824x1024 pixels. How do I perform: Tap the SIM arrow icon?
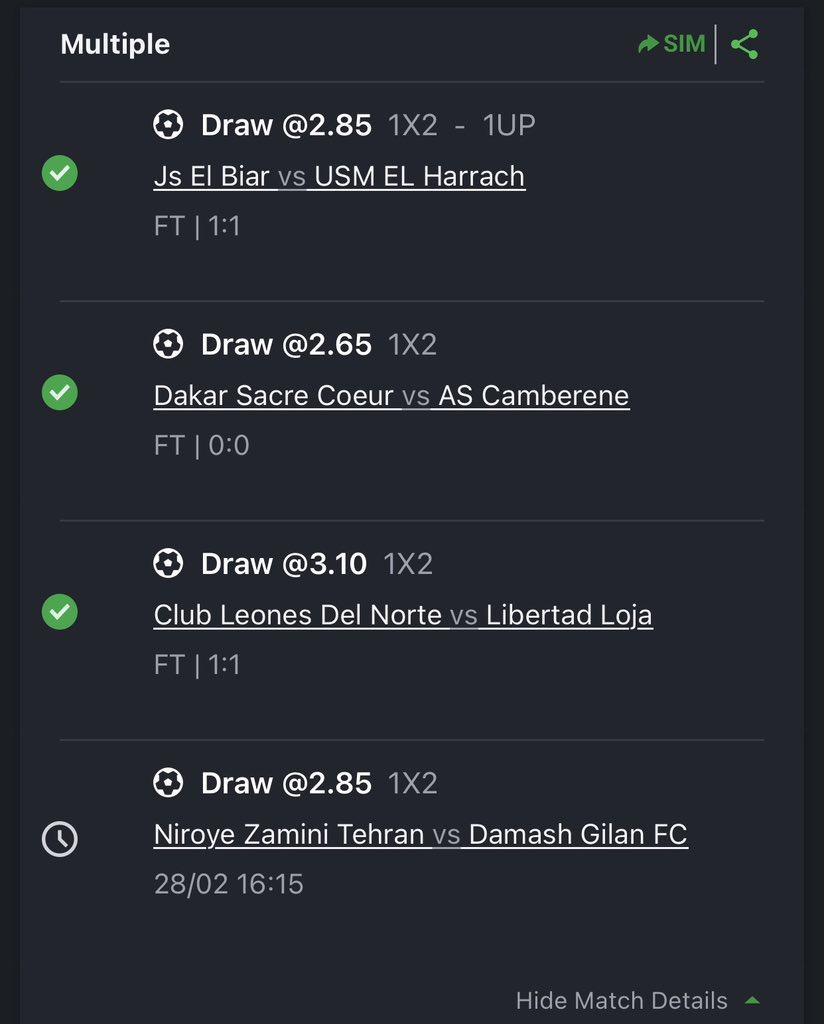click(x=648, y=44)
